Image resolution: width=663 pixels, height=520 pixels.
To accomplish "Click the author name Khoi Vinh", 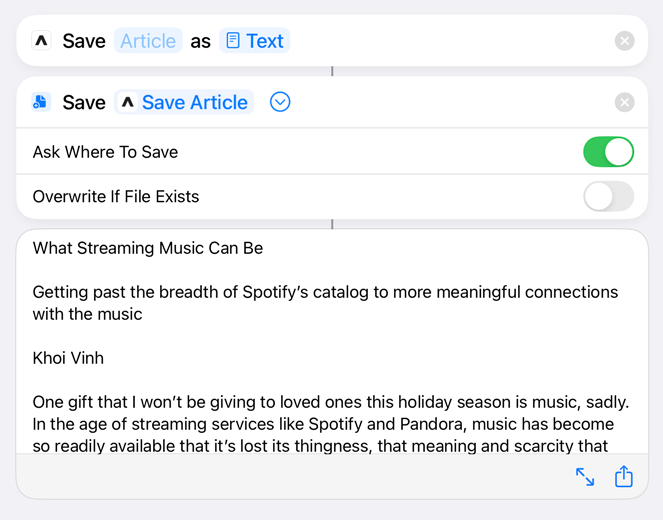I will [68, 358].
